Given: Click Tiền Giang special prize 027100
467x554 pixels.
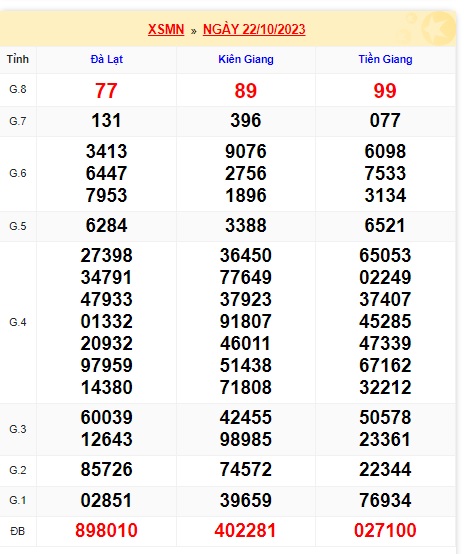Looking at the screenshot, I should (x=385, y=530).
